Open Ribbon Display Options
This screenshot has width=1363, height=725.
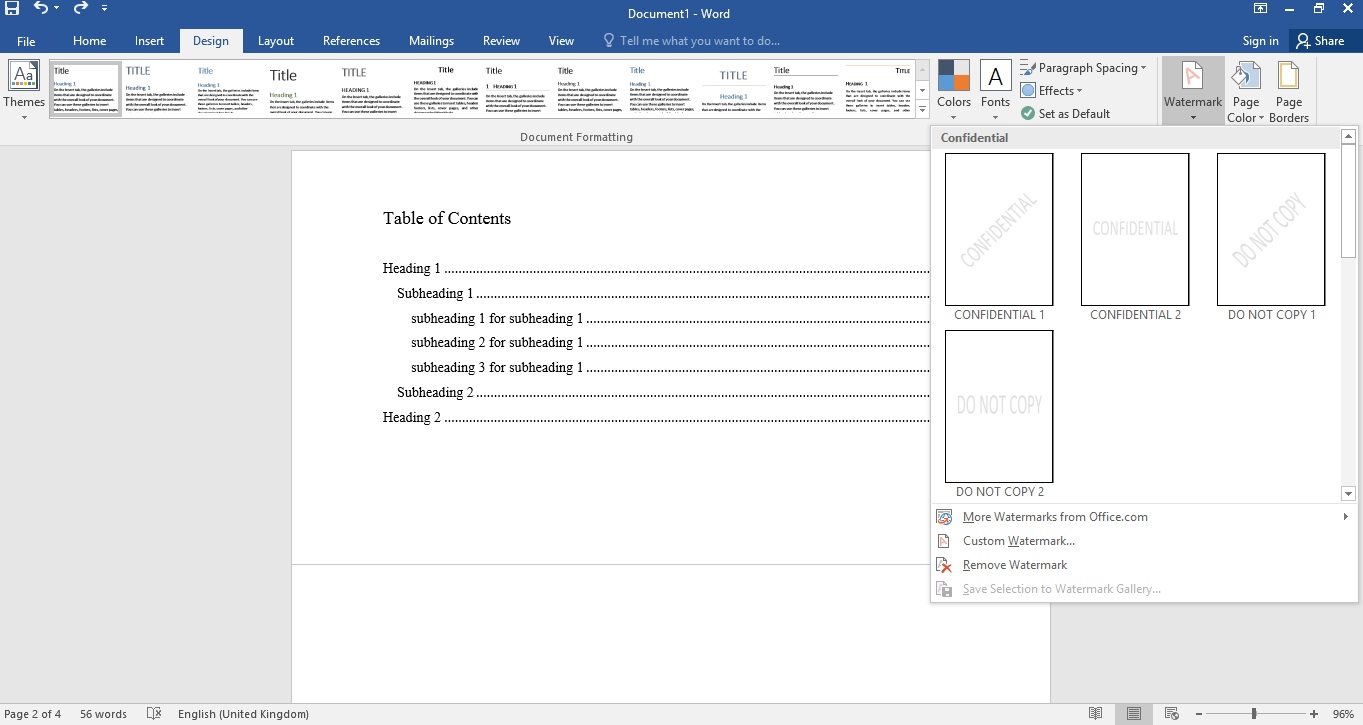pyautogui.click(x=1261, y=9)
